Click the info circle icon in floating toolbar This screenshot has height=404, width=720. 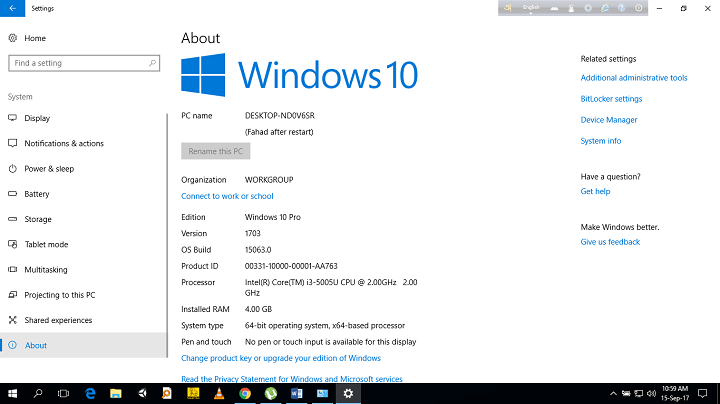pos(639,8)
